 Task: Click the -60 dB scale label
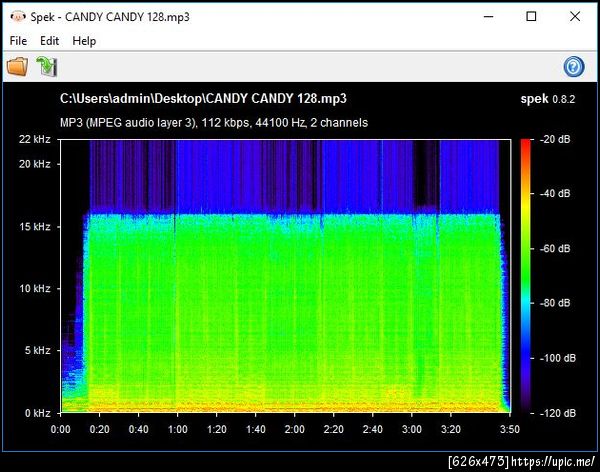pos(555,248)
